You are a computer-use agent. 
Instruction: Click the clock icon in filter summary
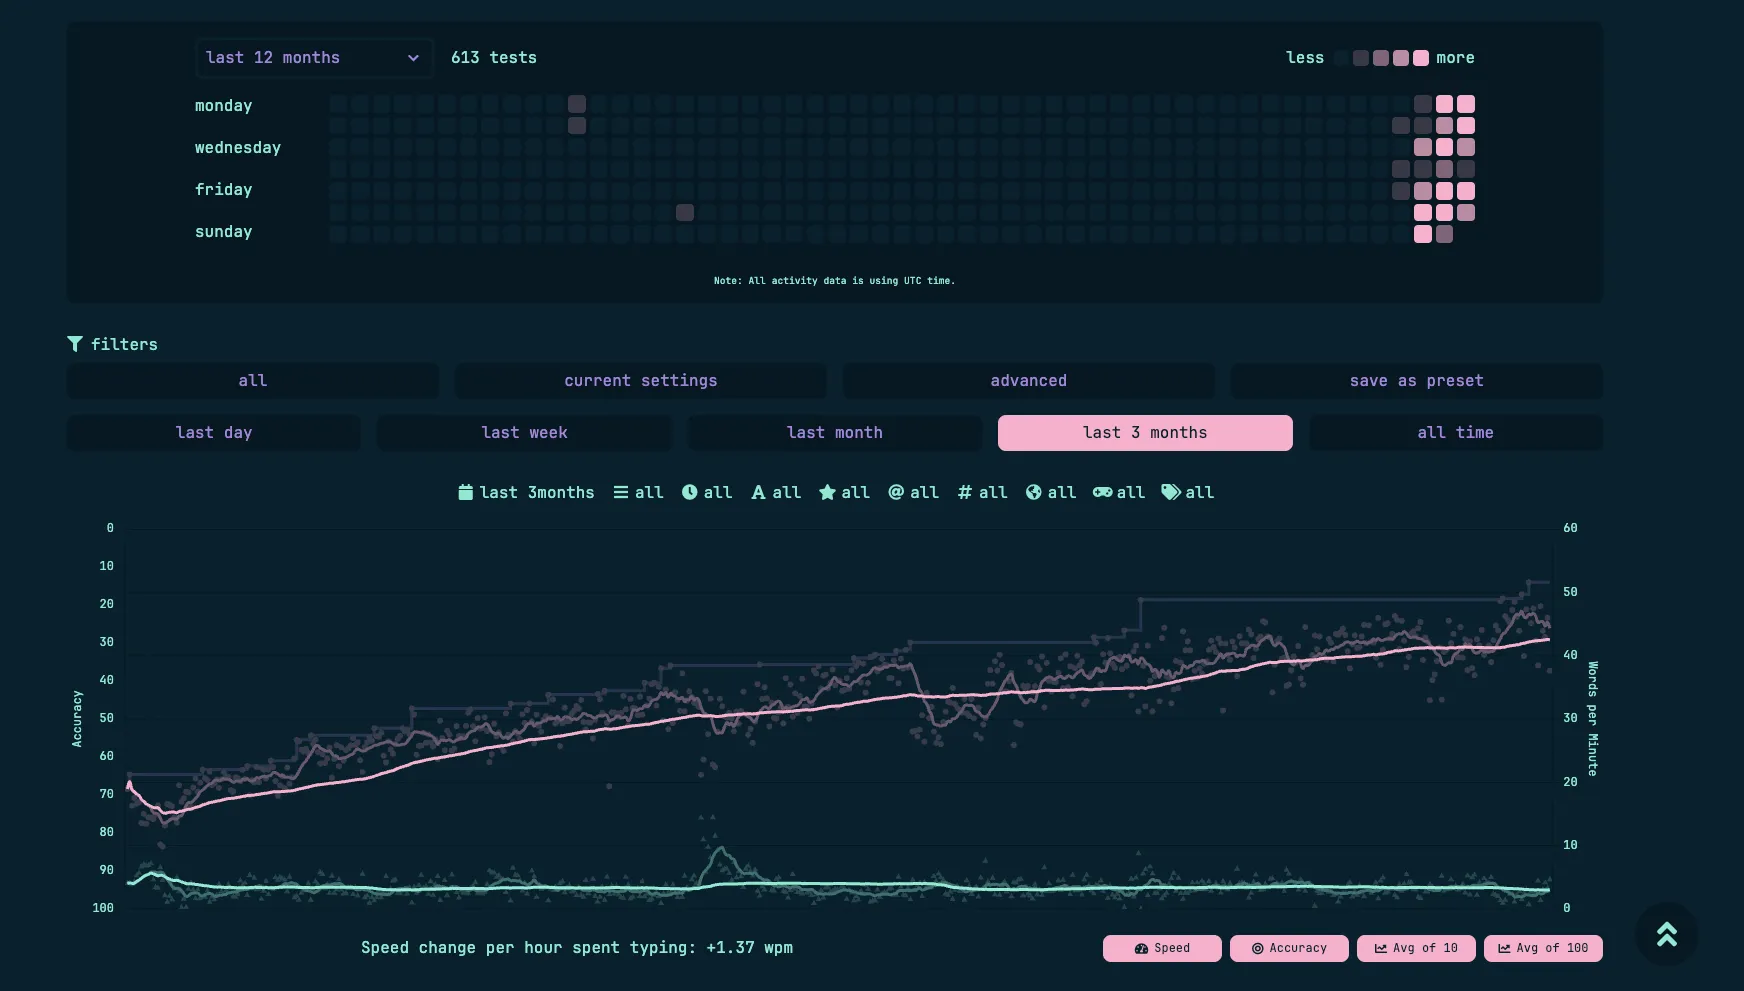coord(689,492)
